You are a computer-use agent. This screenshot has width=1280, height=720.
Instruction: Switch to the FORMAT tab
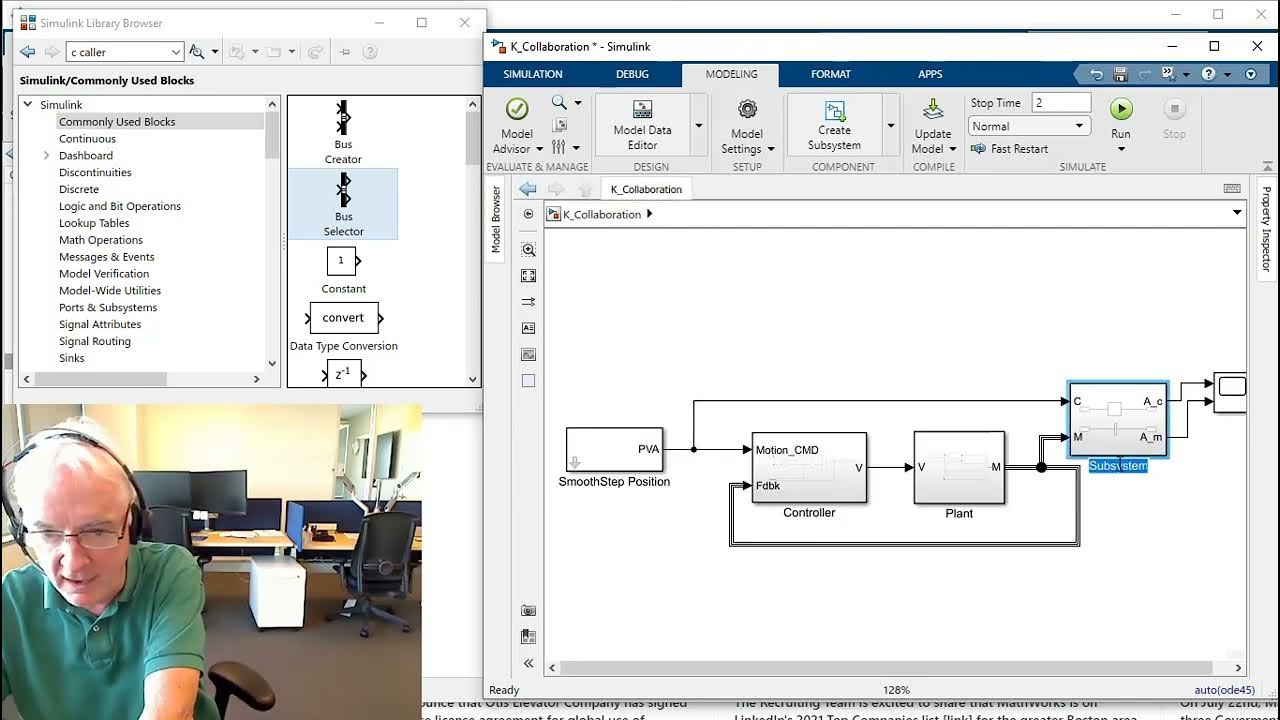click(831, 74)
